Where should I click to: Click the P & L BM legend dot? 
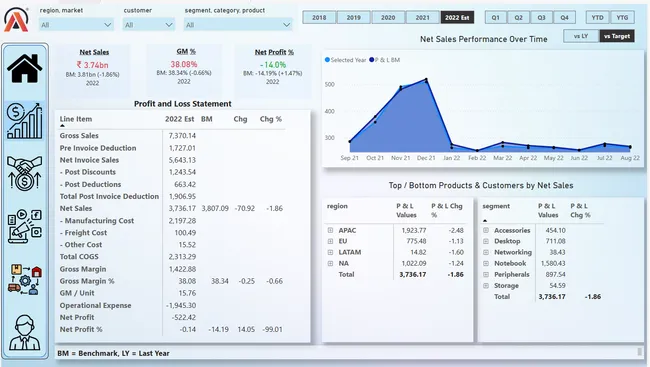tap(371, 60)
